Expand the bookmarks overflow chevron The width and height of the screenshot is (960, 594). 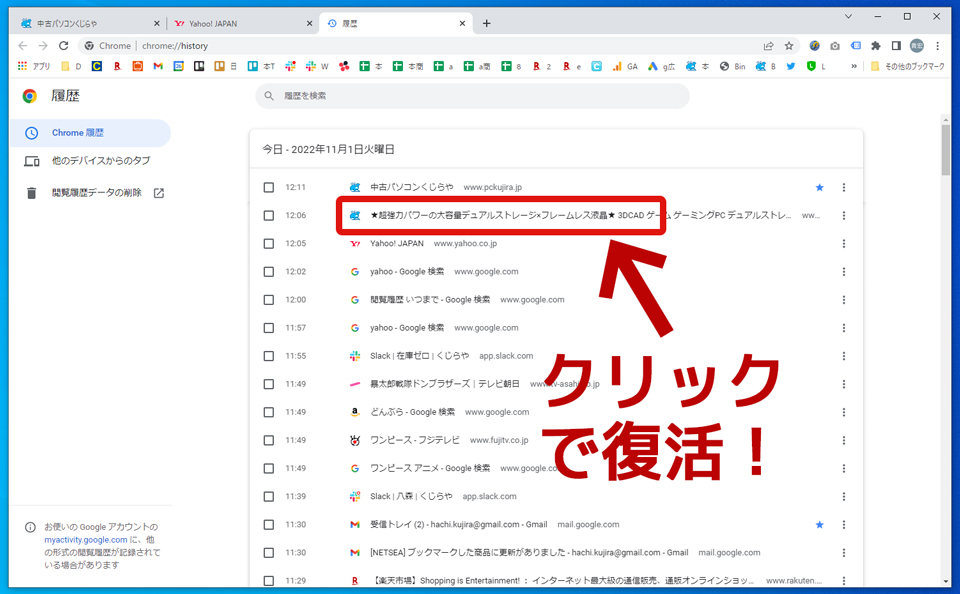[x=854, y=66]
